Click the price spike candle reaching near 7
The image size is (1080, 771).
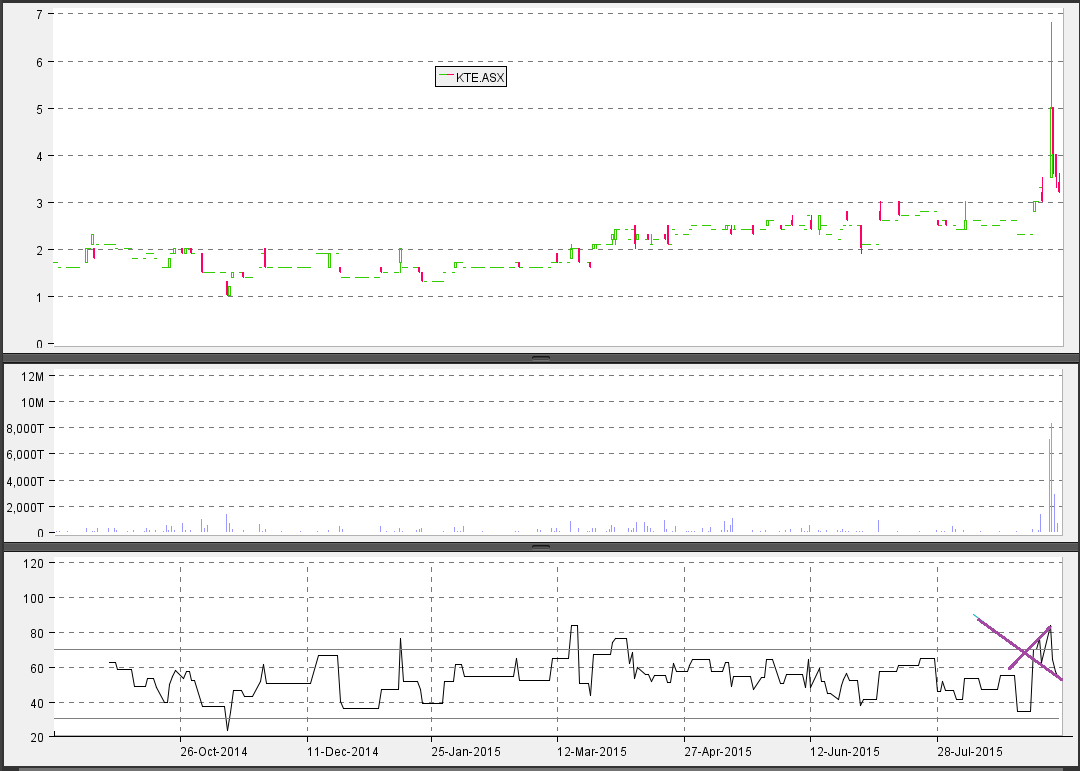[1051, 100]
